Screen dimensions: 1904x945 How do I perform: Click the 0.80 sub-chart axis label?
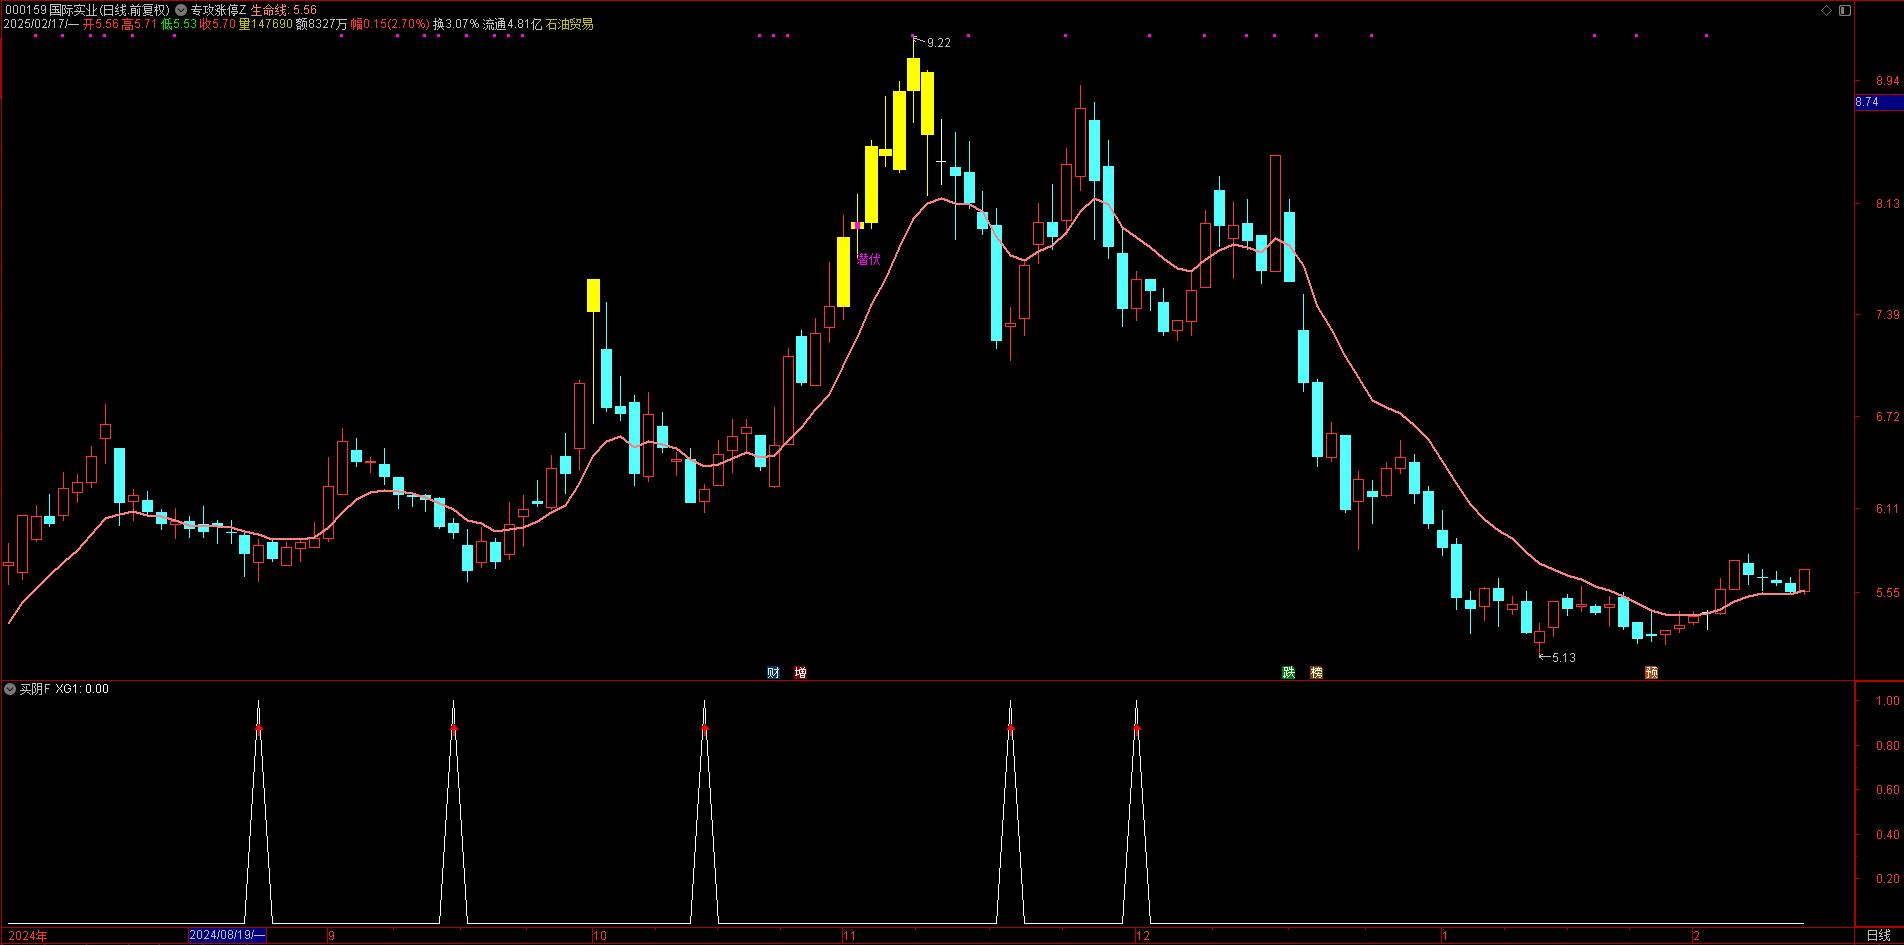pos(1887,746)
